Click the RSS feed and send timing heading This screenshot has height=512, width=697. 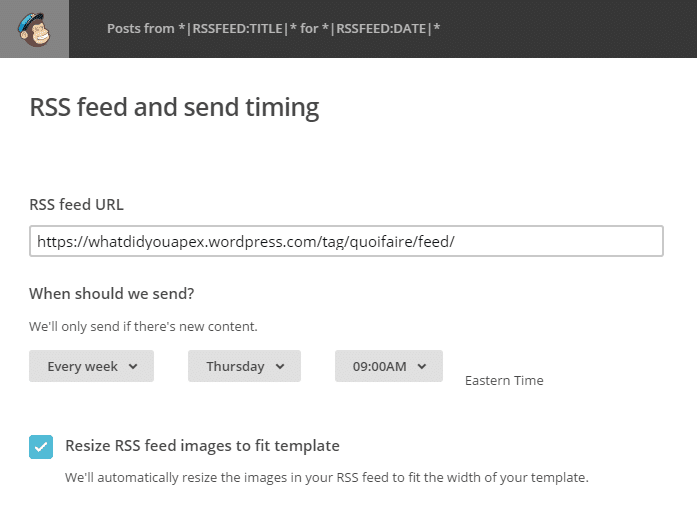[x=174, y=108]
